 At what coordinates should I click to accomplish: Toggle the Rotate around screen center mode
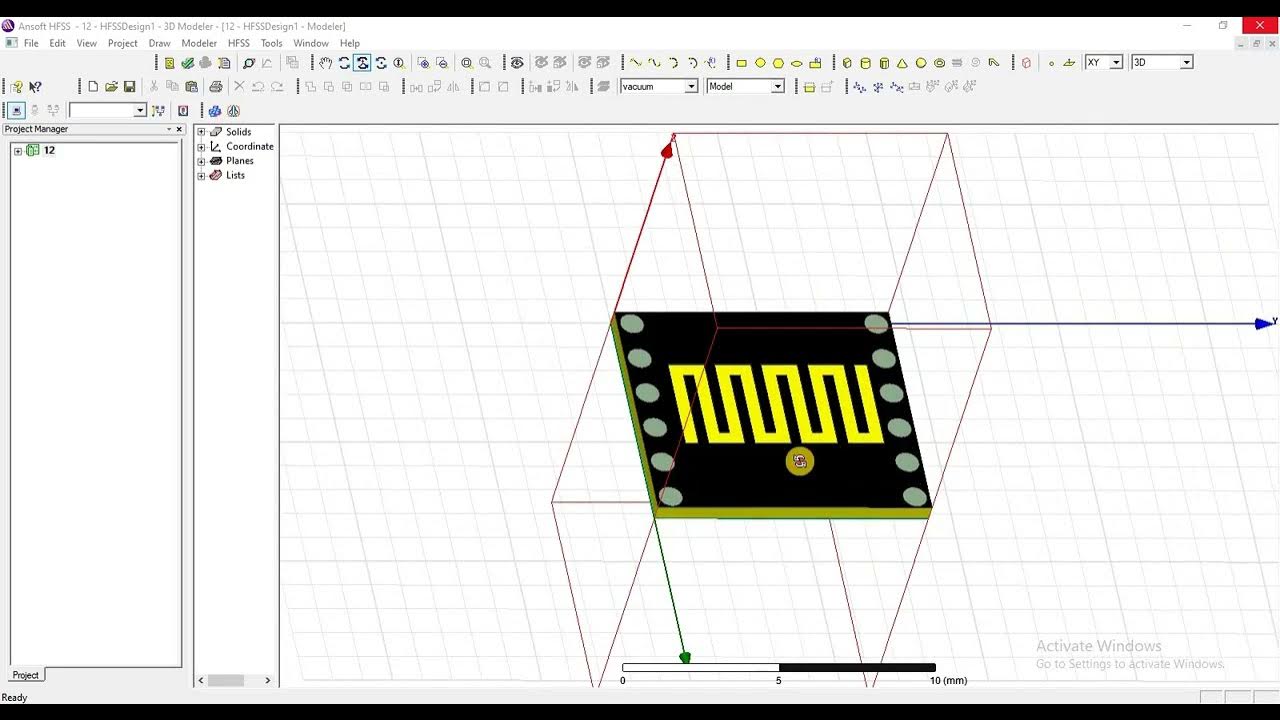(381, 63)
